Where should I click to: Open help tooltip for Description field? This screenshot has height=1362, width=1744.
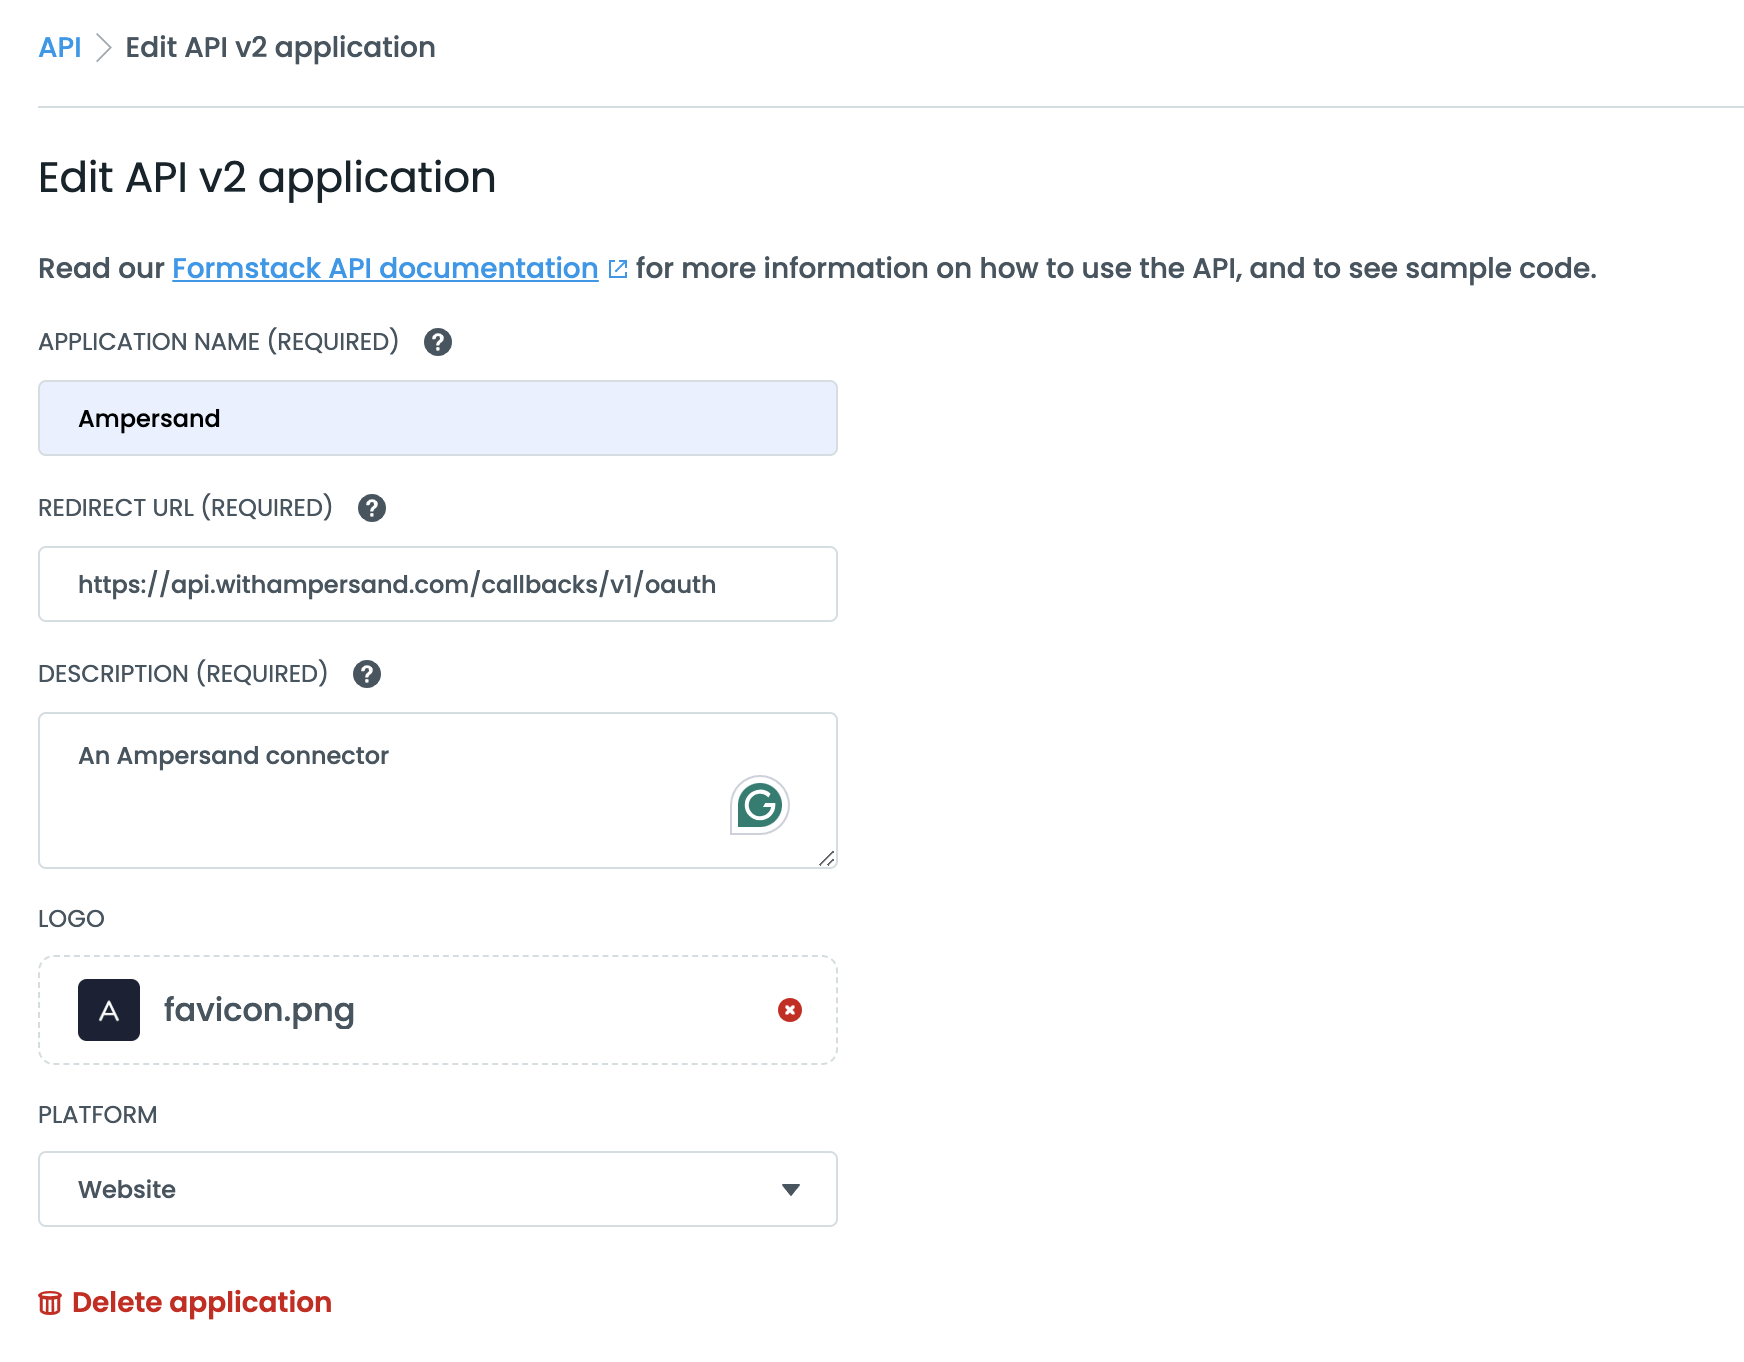tap(367, 674)
